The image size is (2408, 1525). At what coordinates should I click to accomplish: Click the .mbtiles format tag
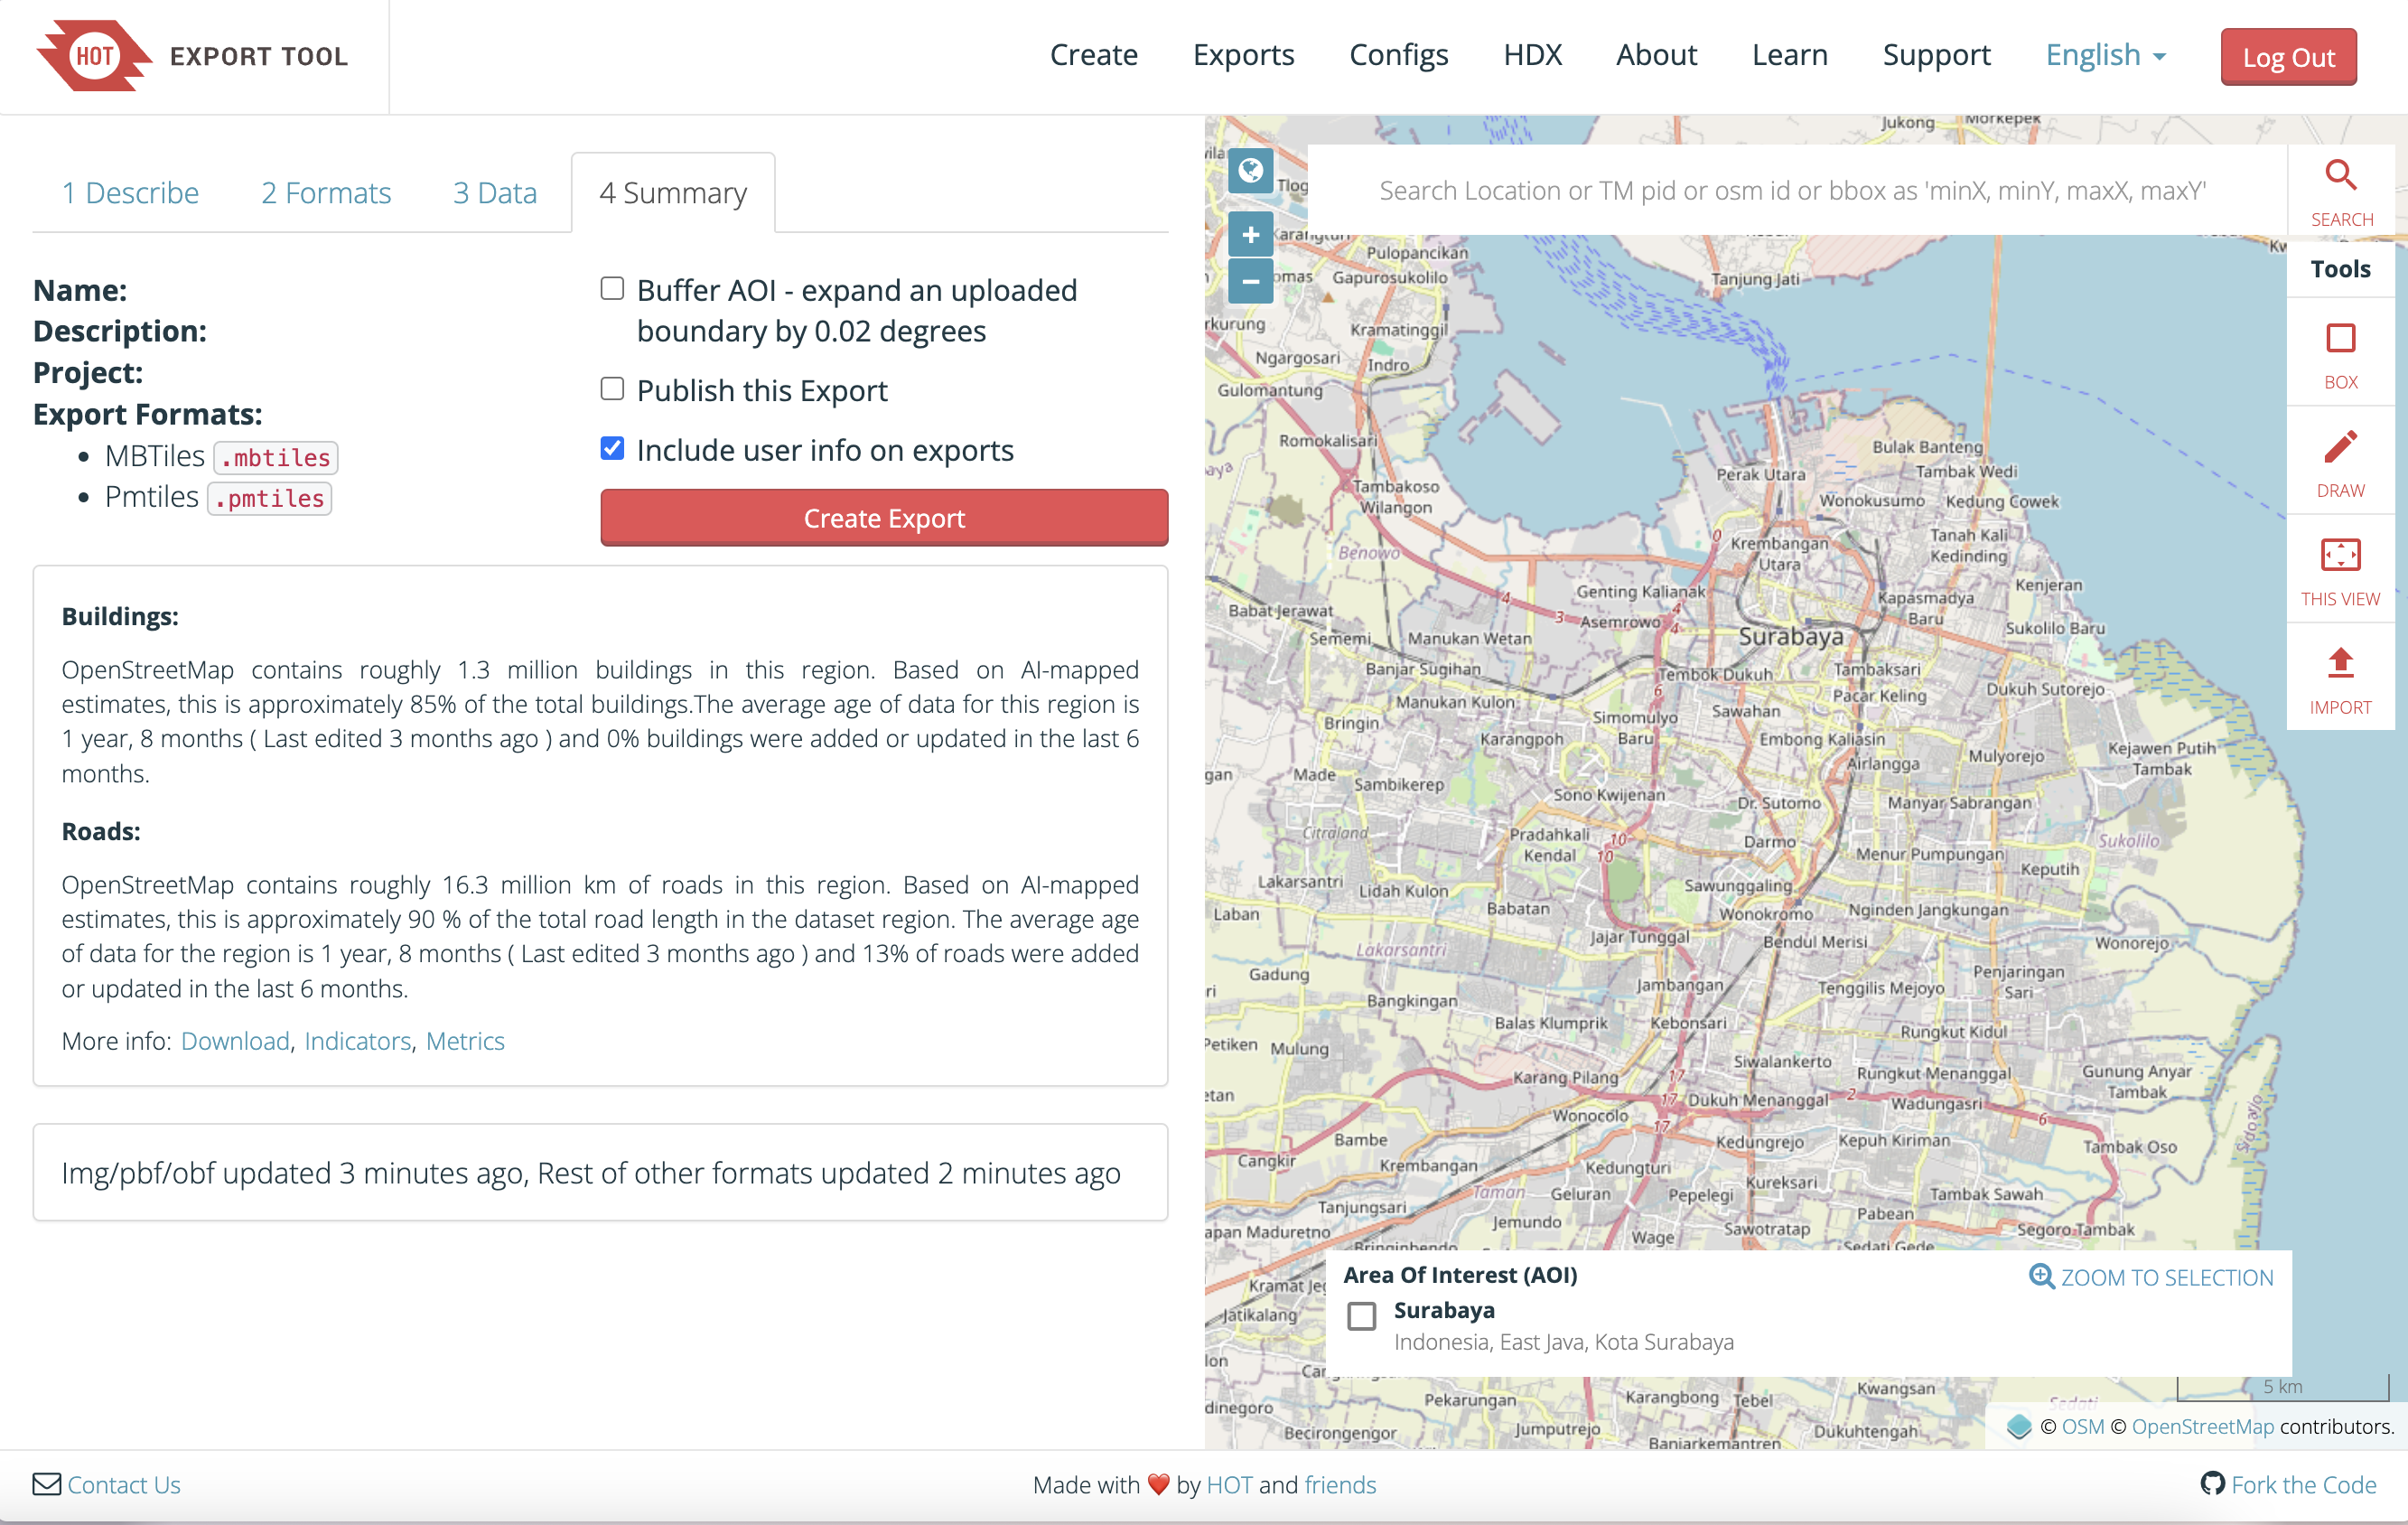(x=275, y=457)
